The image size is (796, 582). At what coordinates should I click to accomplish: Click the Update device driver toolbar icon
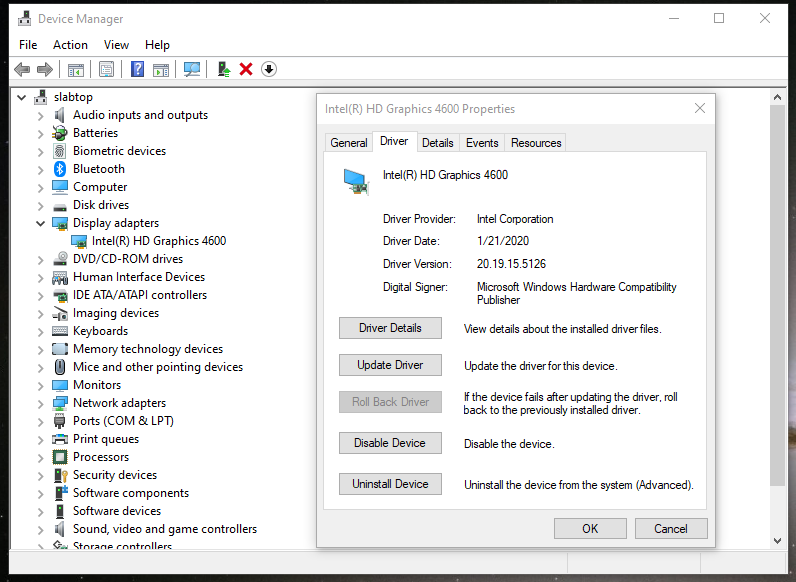click(x=224, y=69)
